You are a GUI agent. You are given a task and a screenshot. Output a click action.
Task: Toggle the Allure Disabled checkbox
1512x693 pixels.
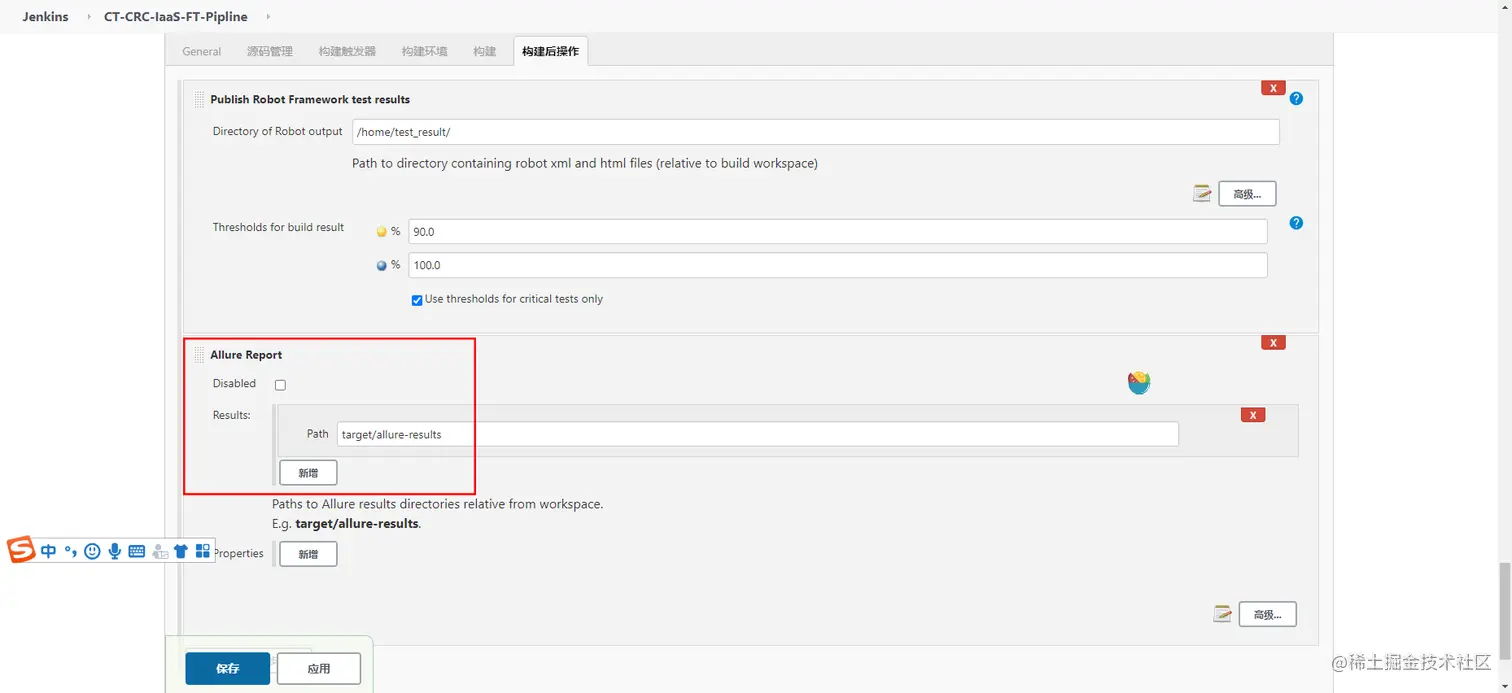[280, 385]
